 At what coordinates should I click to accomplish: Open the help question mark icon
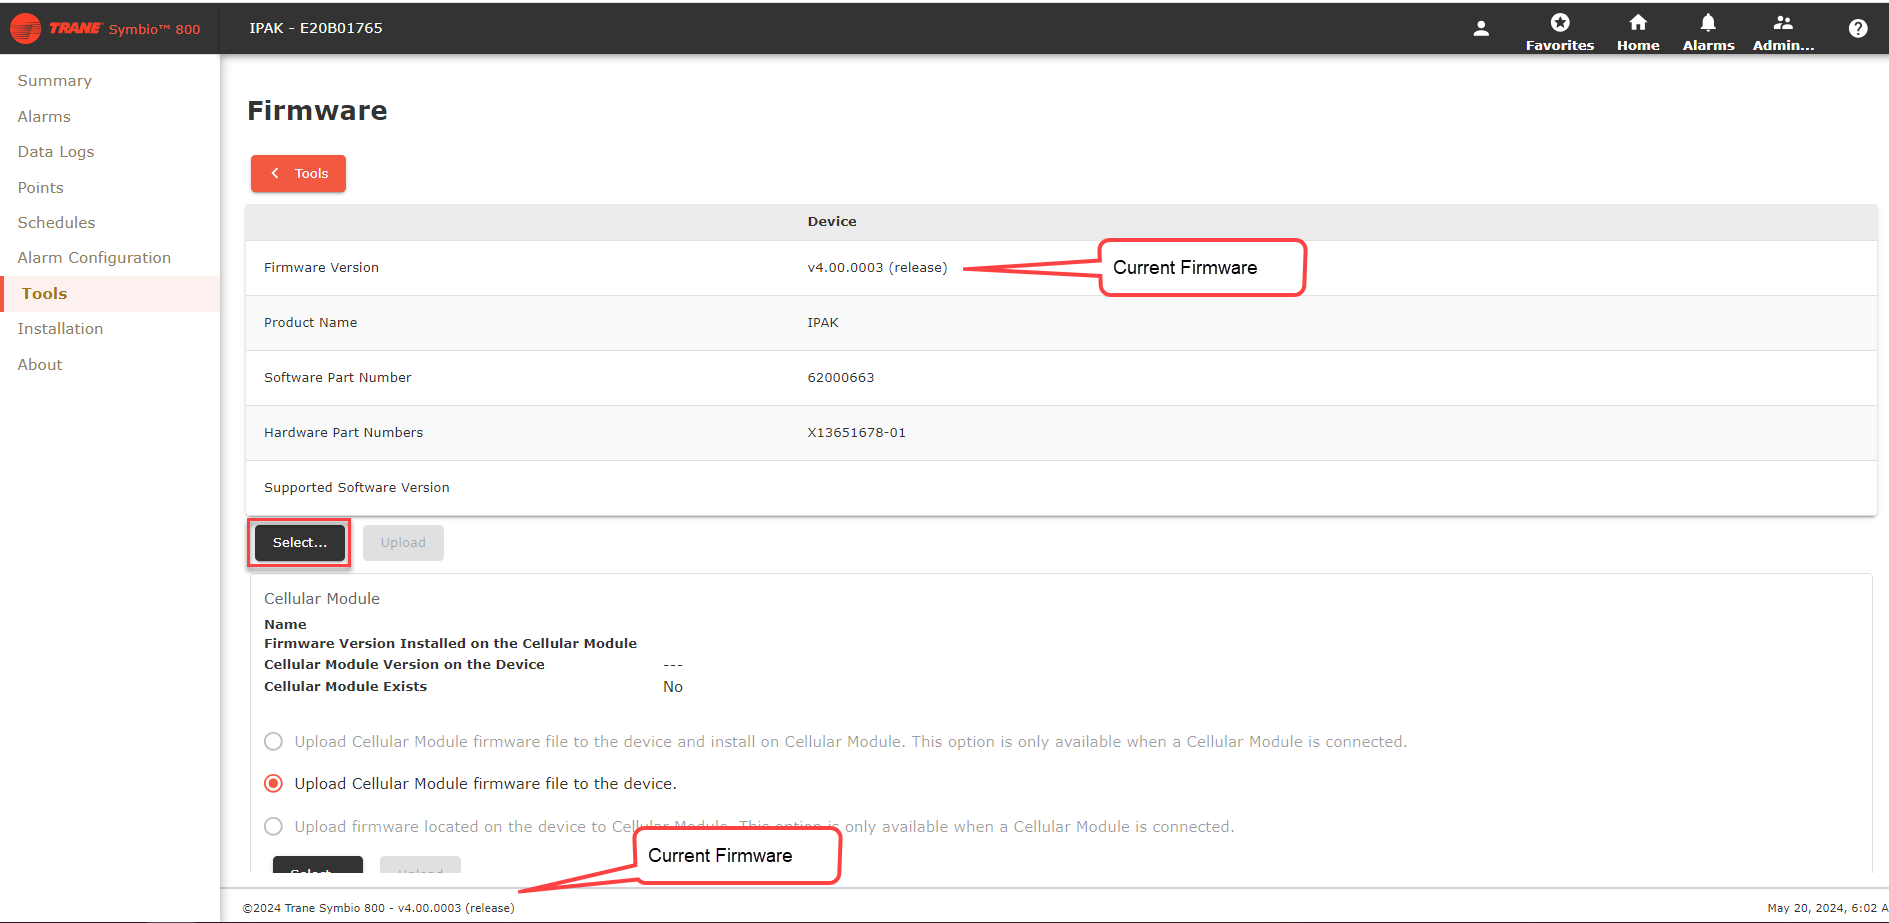tap(1858, 28)
